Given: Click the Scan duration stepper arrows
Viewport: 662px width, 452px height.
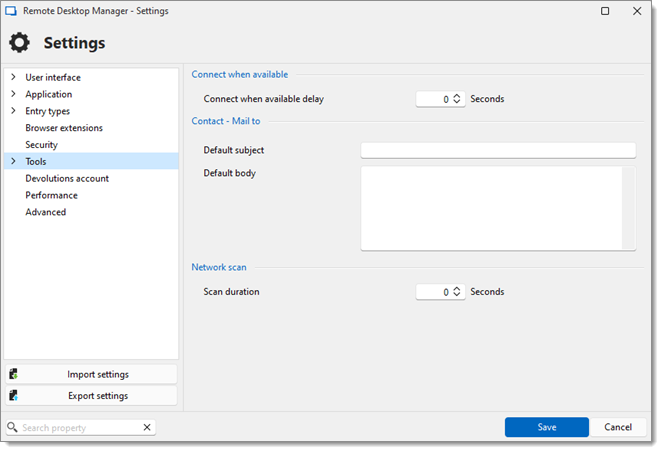Looking at the screenshot, I should pos(457,292).
